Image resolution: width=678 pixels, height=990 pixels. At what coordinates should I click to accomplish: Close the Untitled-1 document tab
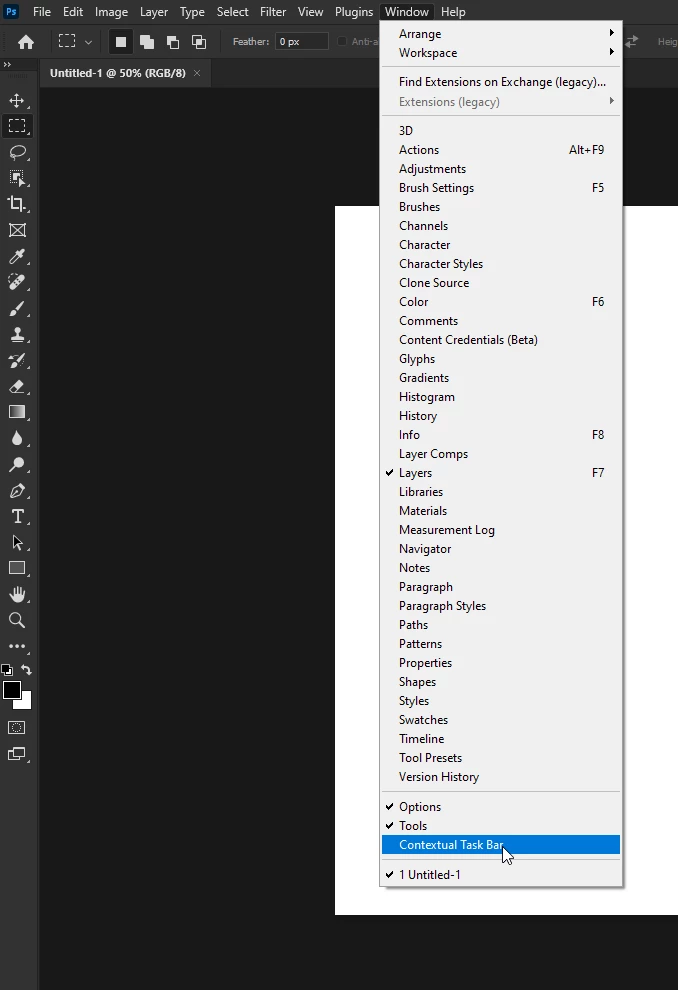tap(197, 73)
